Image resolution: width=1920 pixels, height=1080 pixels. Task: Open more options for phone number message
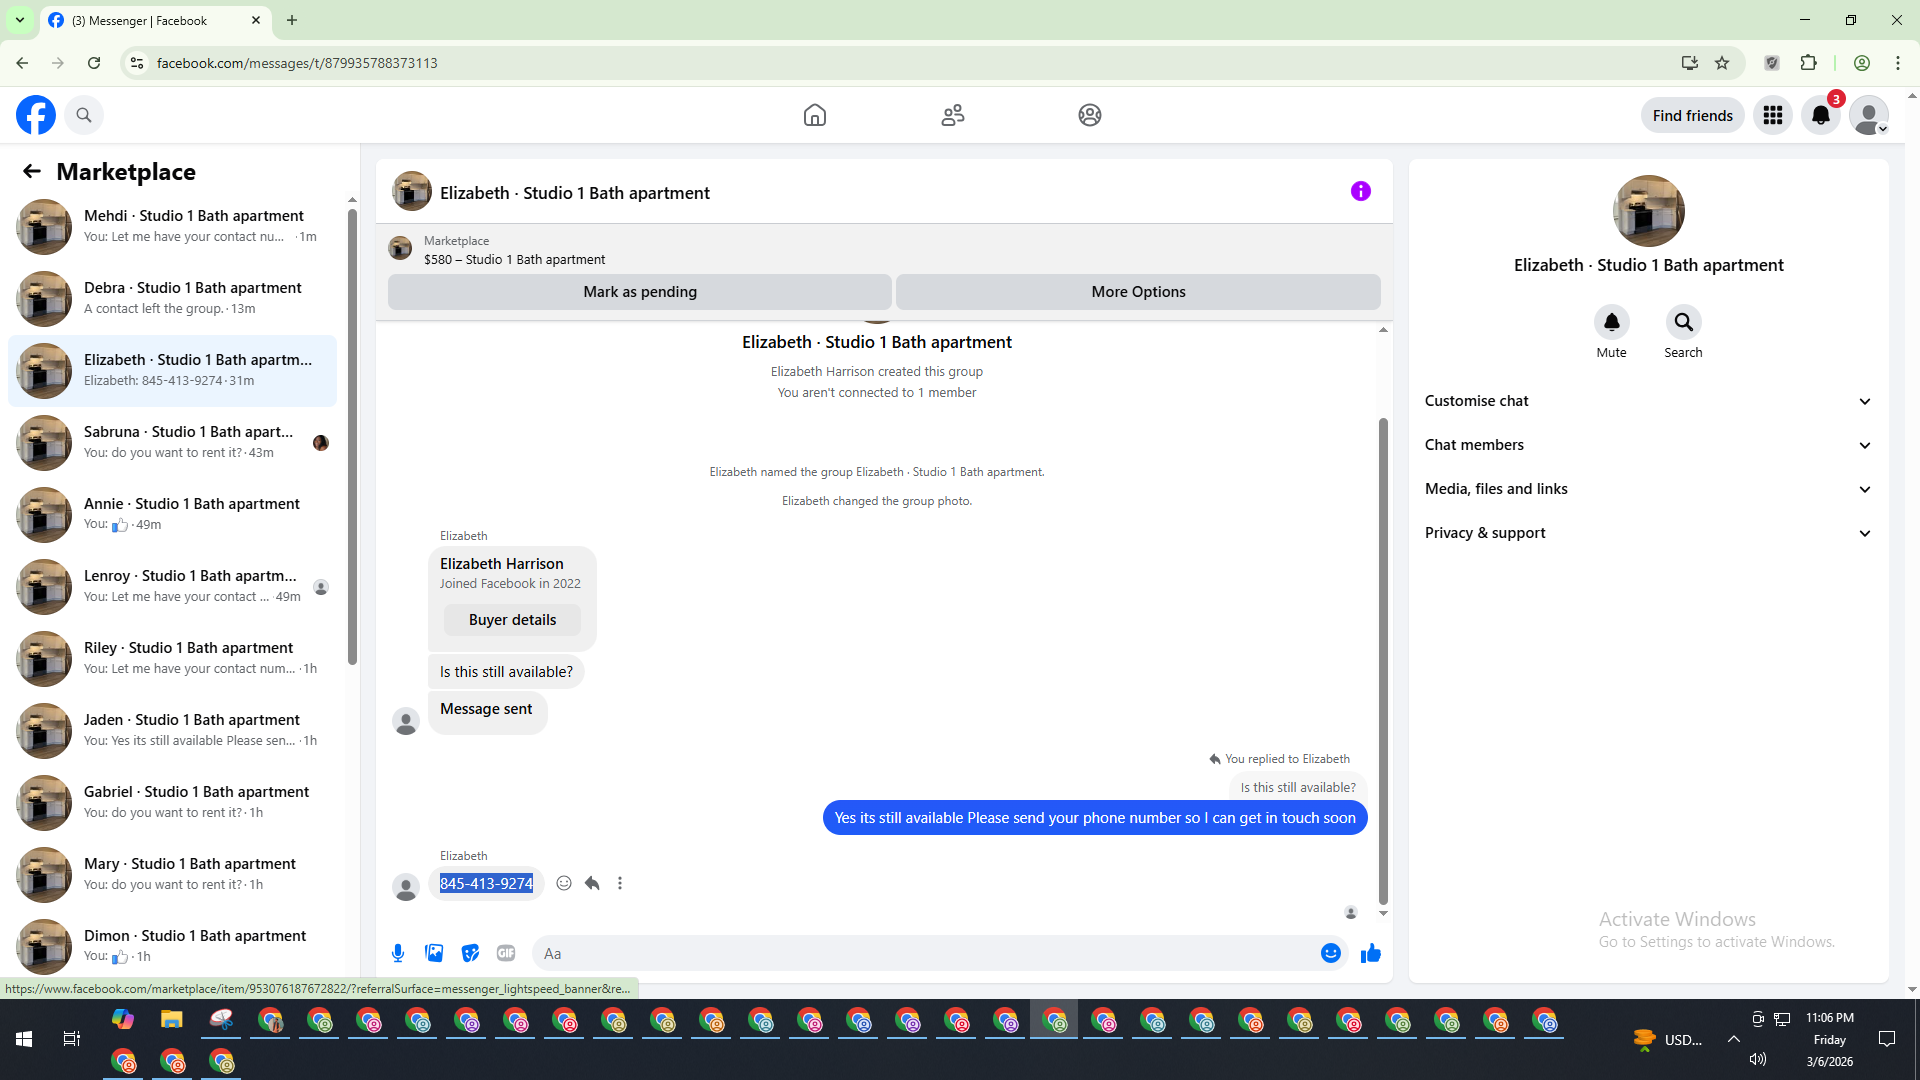pyautogui.click(x=620, y=883)
